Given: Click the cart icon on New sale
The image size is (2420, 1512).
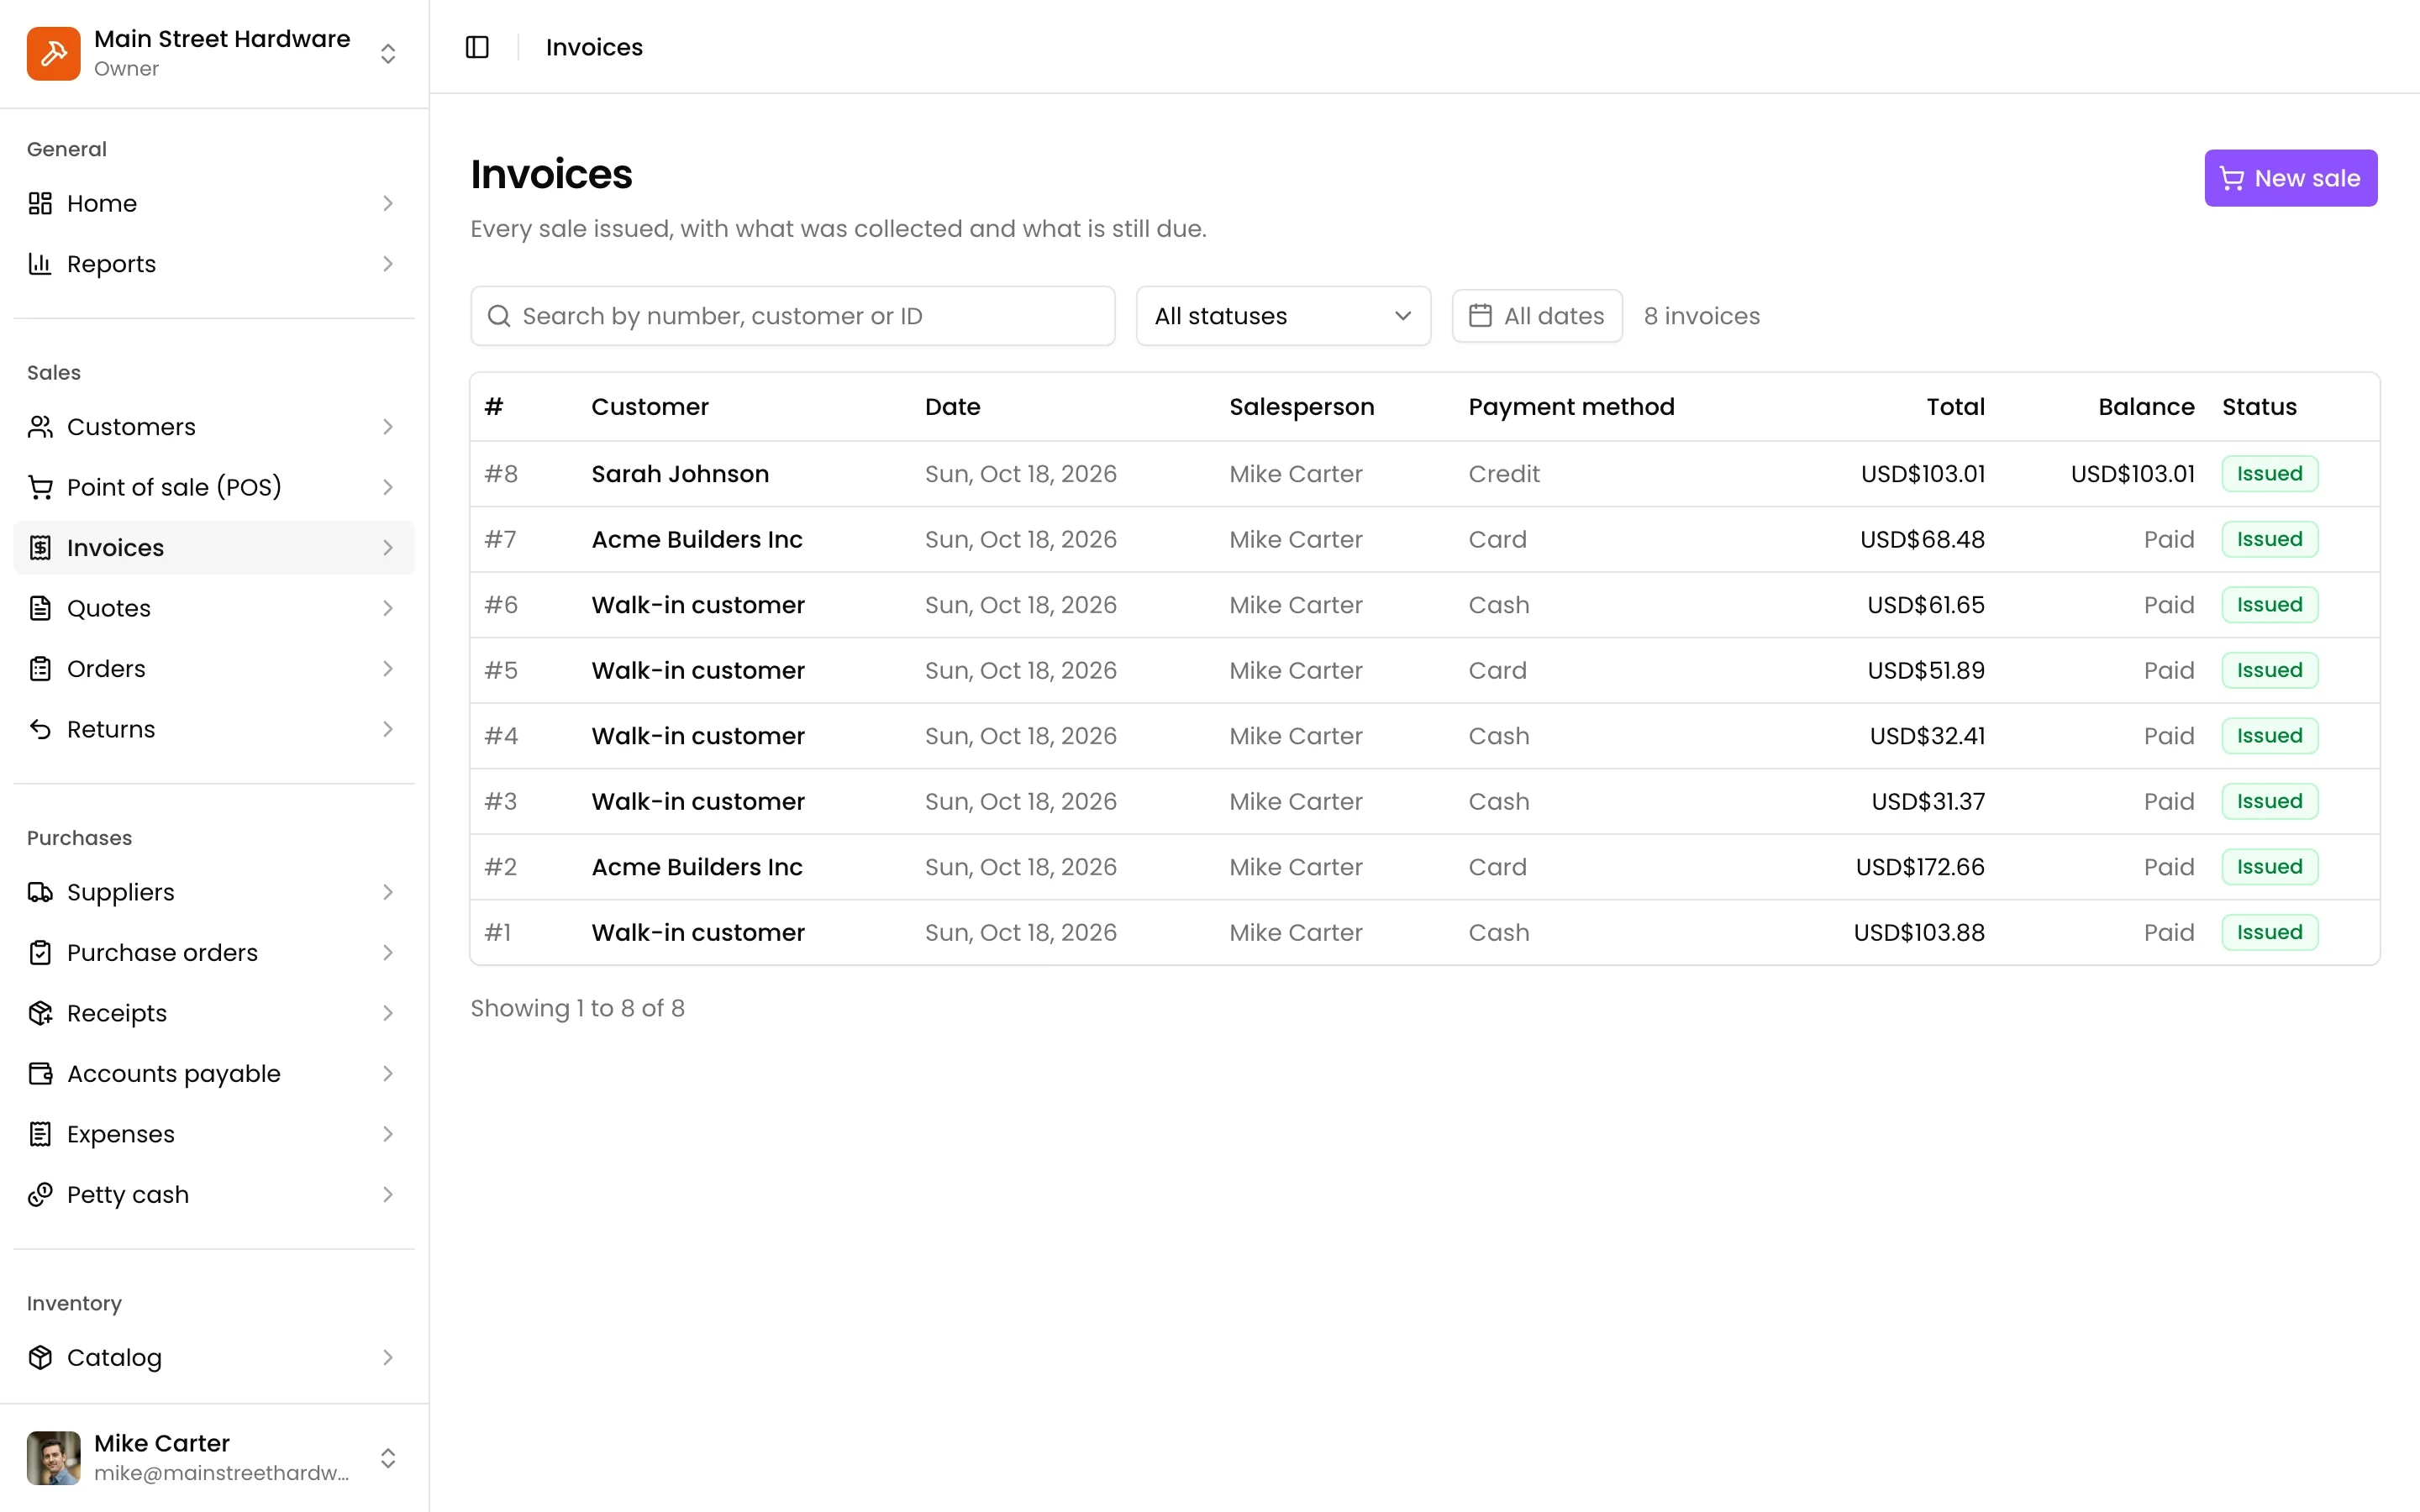Looking at the screenshot, I should tap(2232, 178).
